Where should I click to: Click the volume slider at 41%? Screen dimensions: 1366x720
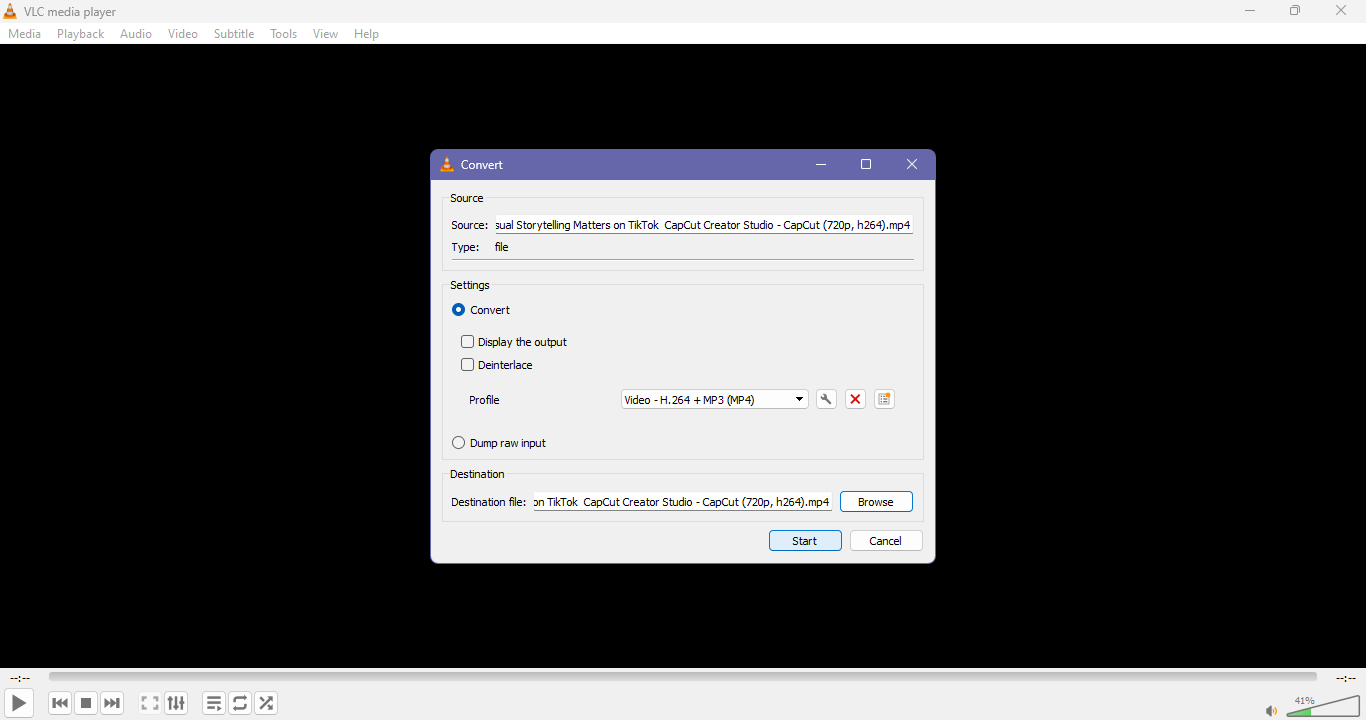(x=1323, y=707)
